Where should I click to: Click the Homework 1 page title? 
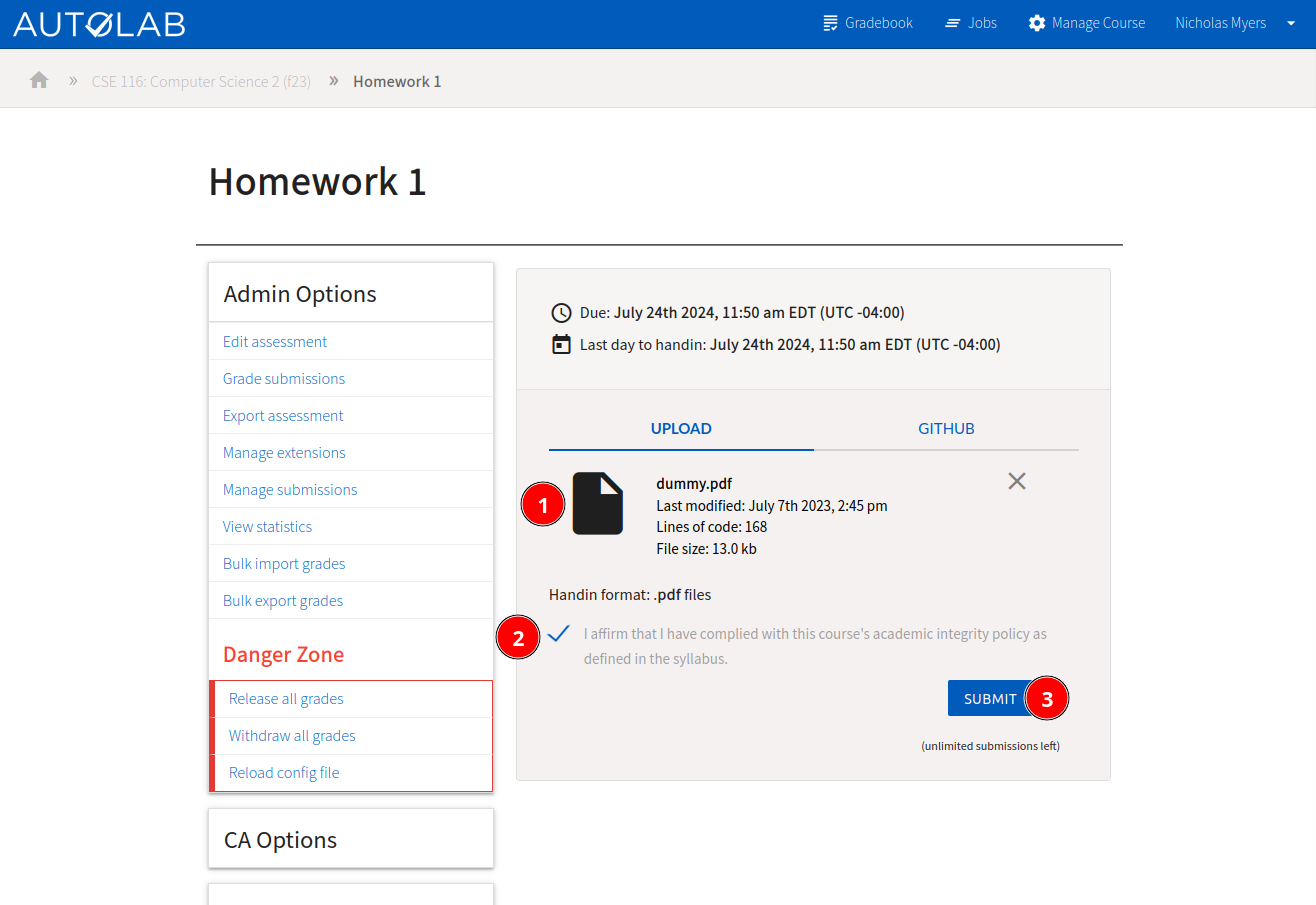coord(318,181)
